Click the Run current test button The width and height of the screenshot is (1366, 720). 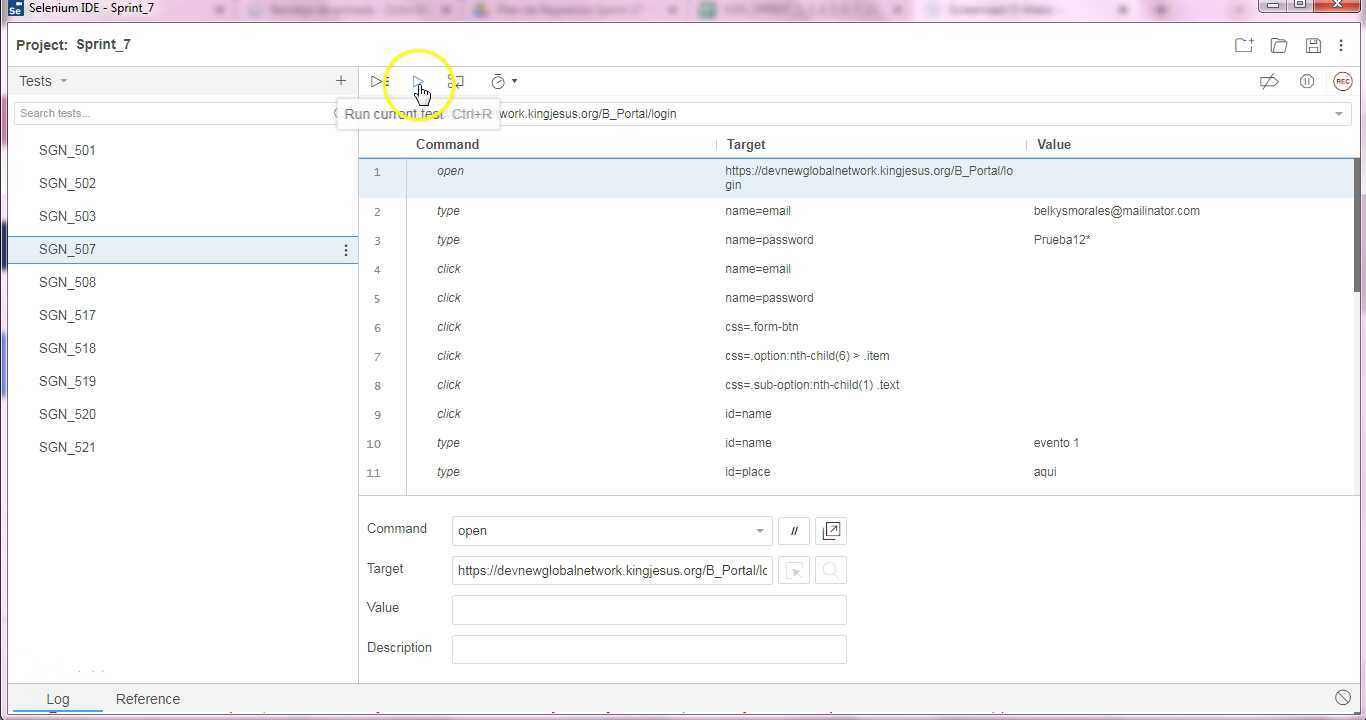[418, 82]
